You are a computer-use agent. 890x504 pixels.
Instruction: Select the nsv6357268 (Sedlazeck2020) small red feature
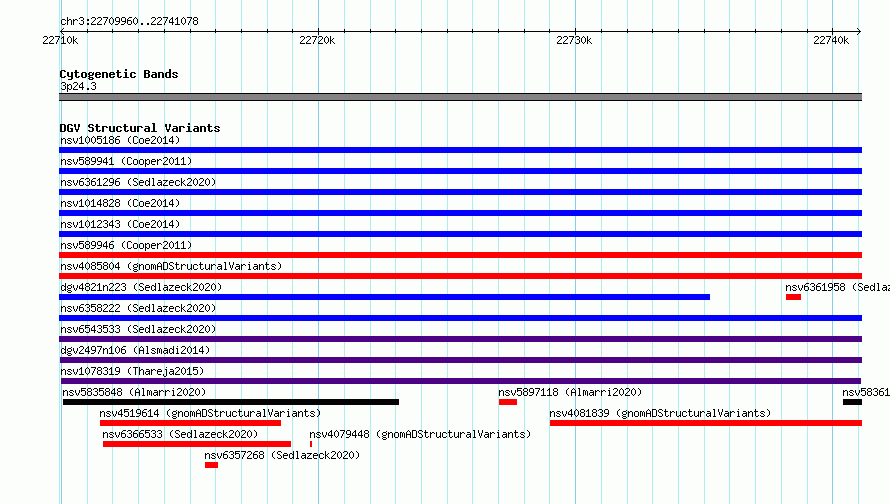pyautogui.click(x=212, y=465)
